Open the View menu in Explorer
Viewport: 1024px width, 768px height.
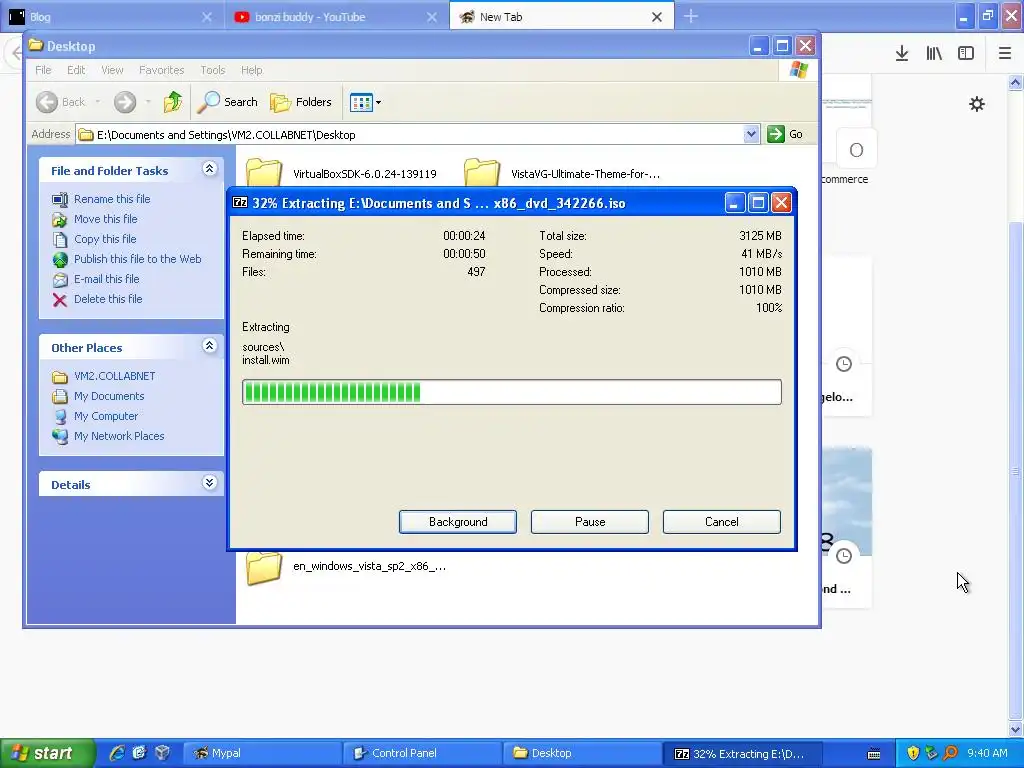(x=112, y=70)
